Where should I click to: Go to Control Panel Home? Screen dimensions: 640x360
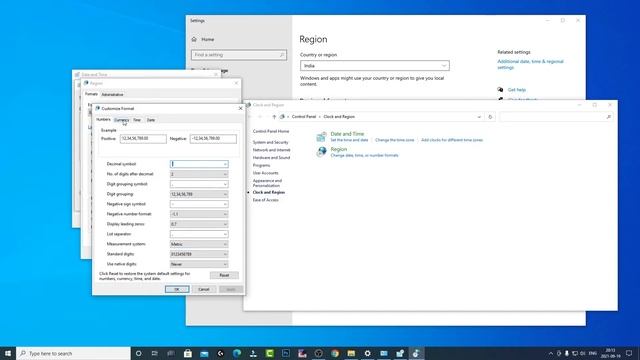(271, 131)
